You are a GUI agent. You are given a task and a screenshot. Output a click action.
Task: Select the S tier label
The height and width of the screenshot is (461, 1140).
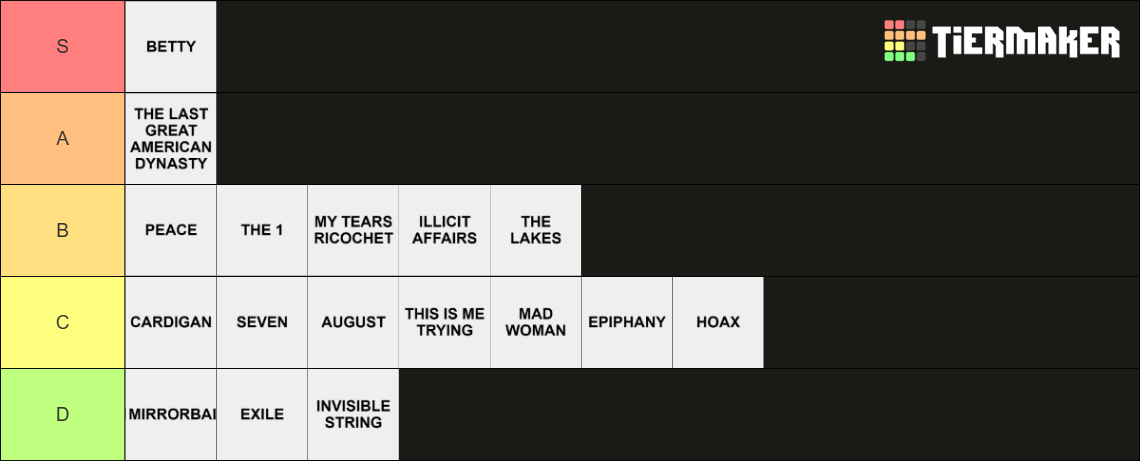click(63, 47)
